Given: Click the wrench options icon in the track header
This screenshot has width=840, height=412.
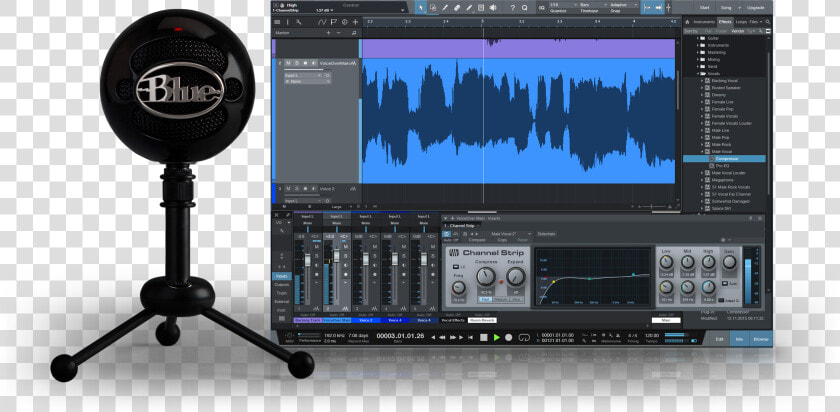Looking at the screenshot, I should [298, 22].
